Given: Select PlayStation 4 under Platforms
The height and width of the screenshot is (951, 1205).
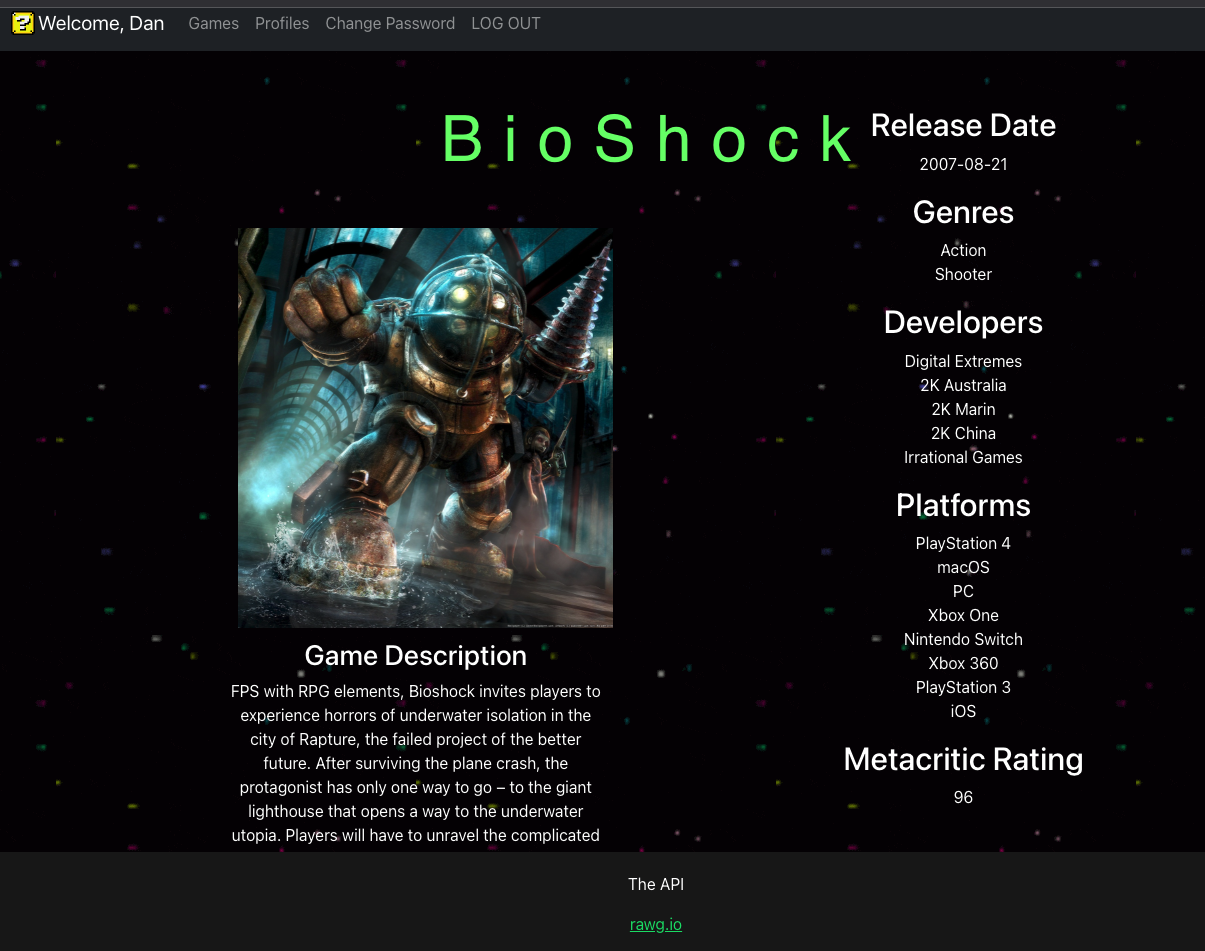Looking at the screenshot, I should click(x=963, y=543).
